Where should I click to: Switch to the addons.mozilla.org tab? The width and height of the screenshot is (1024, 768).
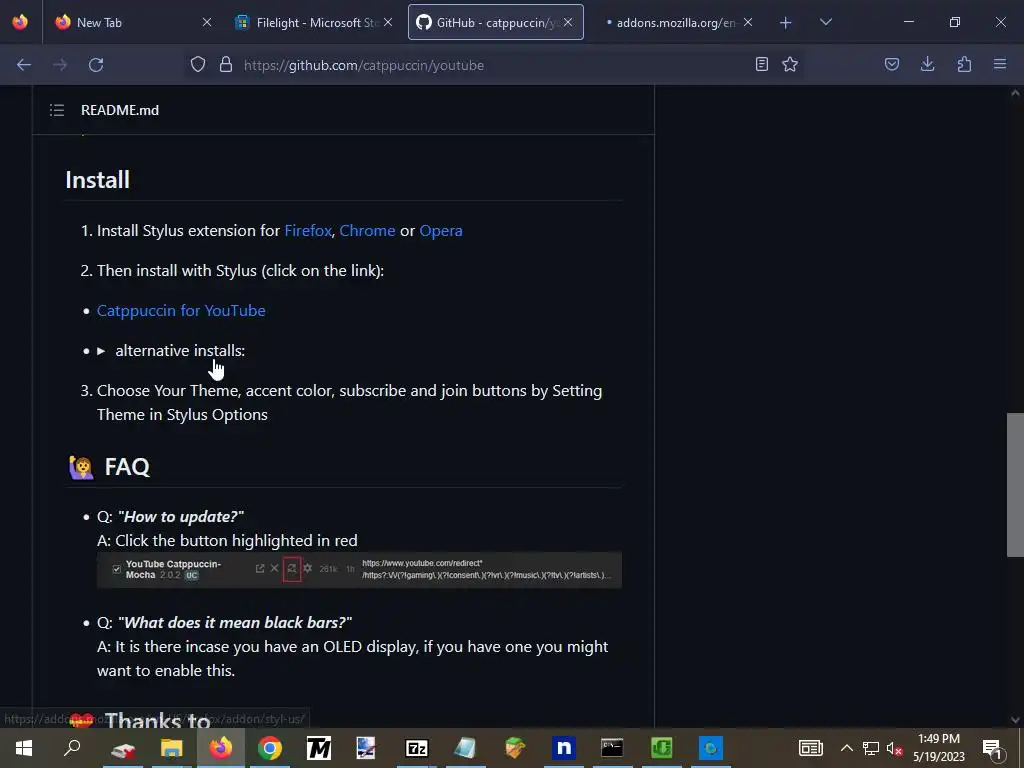pos(676,23)
